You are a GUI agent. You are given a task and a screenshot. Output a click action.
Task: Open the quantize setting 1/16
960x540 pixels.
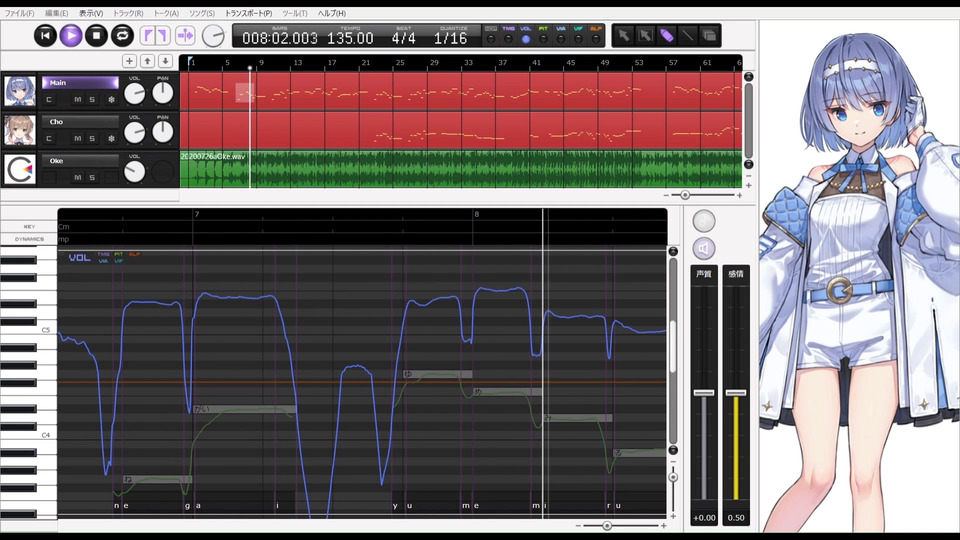tap(450, 38)
